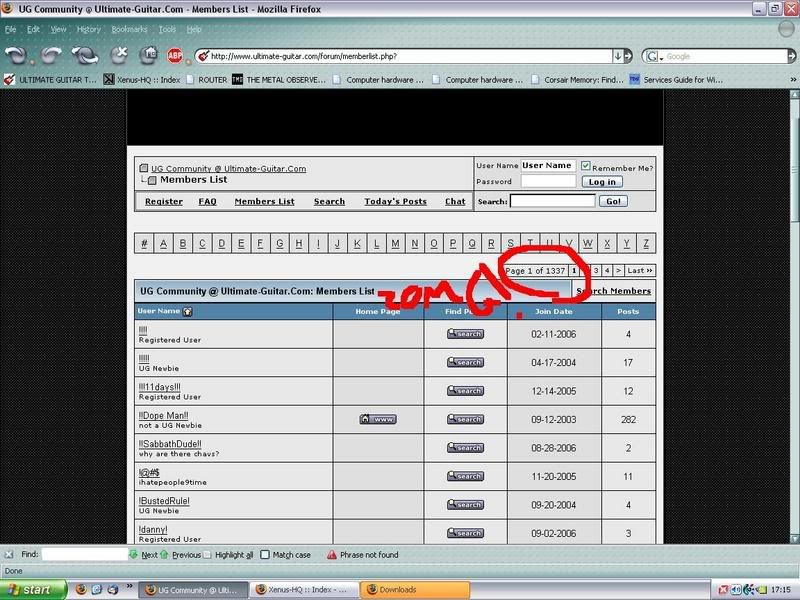Open the Xenus-HQ :: Index bookmark
This screenshot has height=600, width=800.
tap(142, 80)
